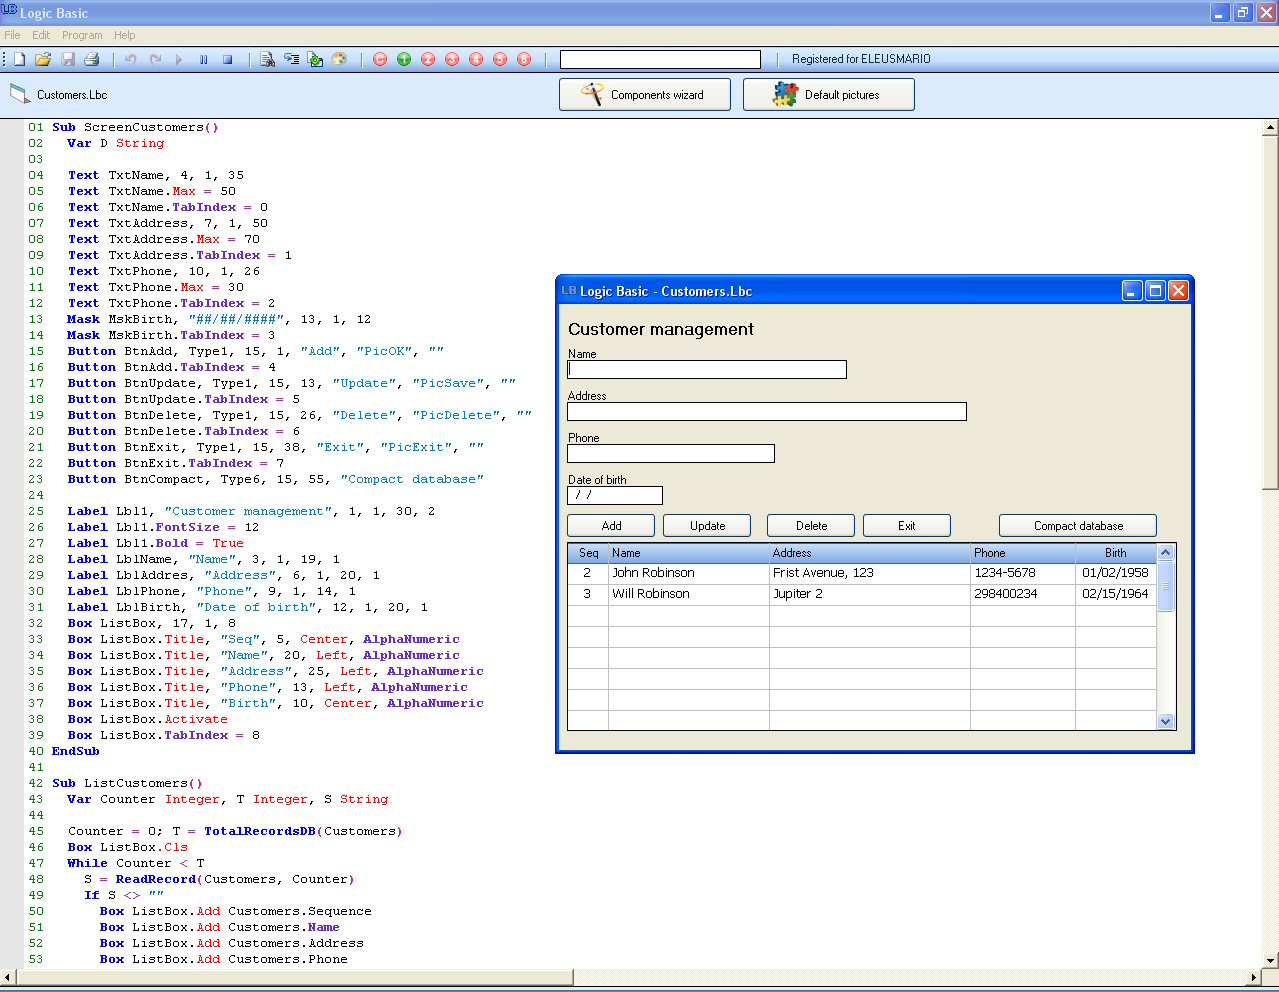The image size is (1279, 992).
Task: Click the Update button
Action: [x=707, y=526]
